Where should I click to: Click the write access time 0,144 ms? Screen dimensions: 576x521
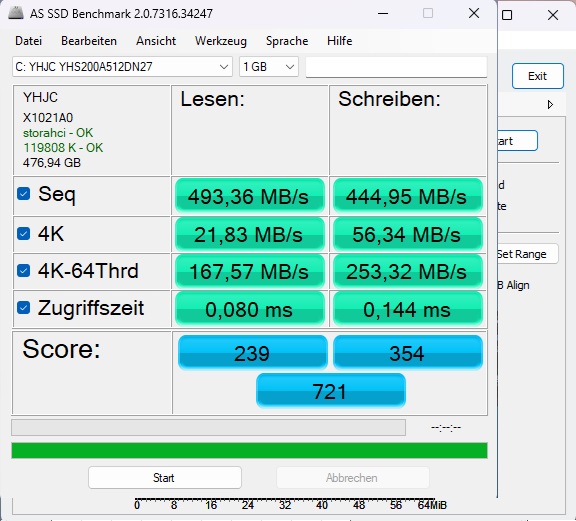tap(408, 309)
